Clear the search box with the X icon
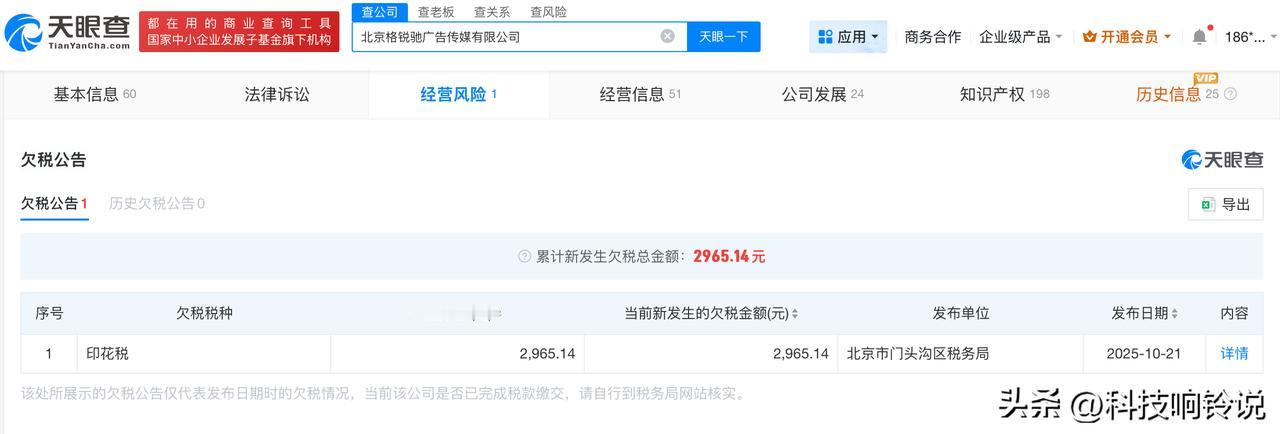 [x=667, y=36]
